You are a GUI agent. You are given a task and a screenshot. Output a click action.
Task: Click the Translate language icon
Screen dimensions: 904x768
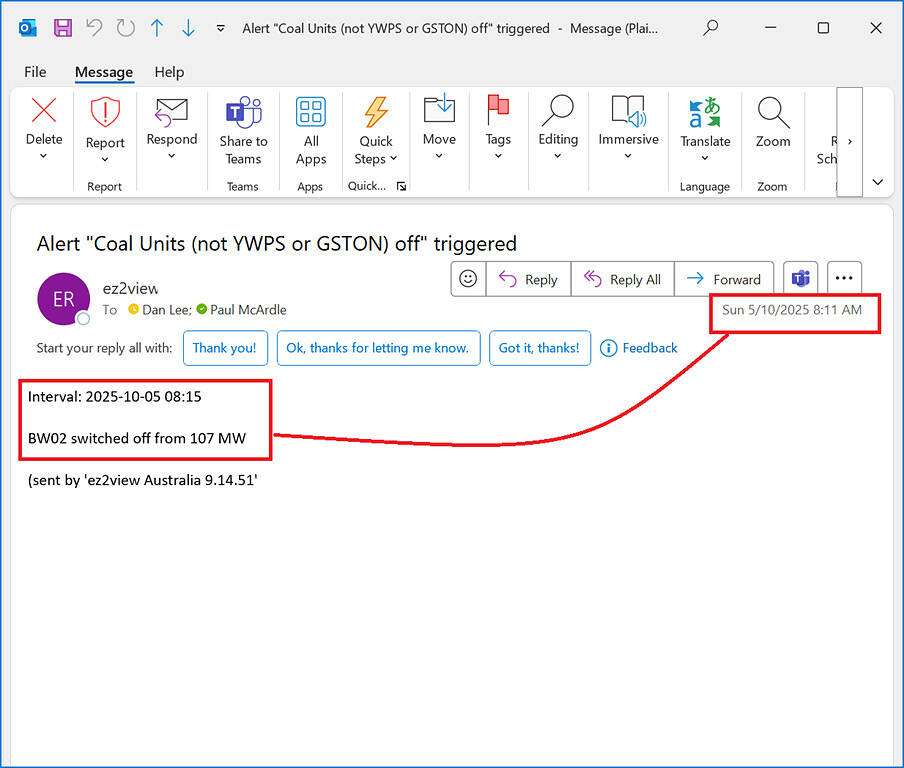(705, 111)
